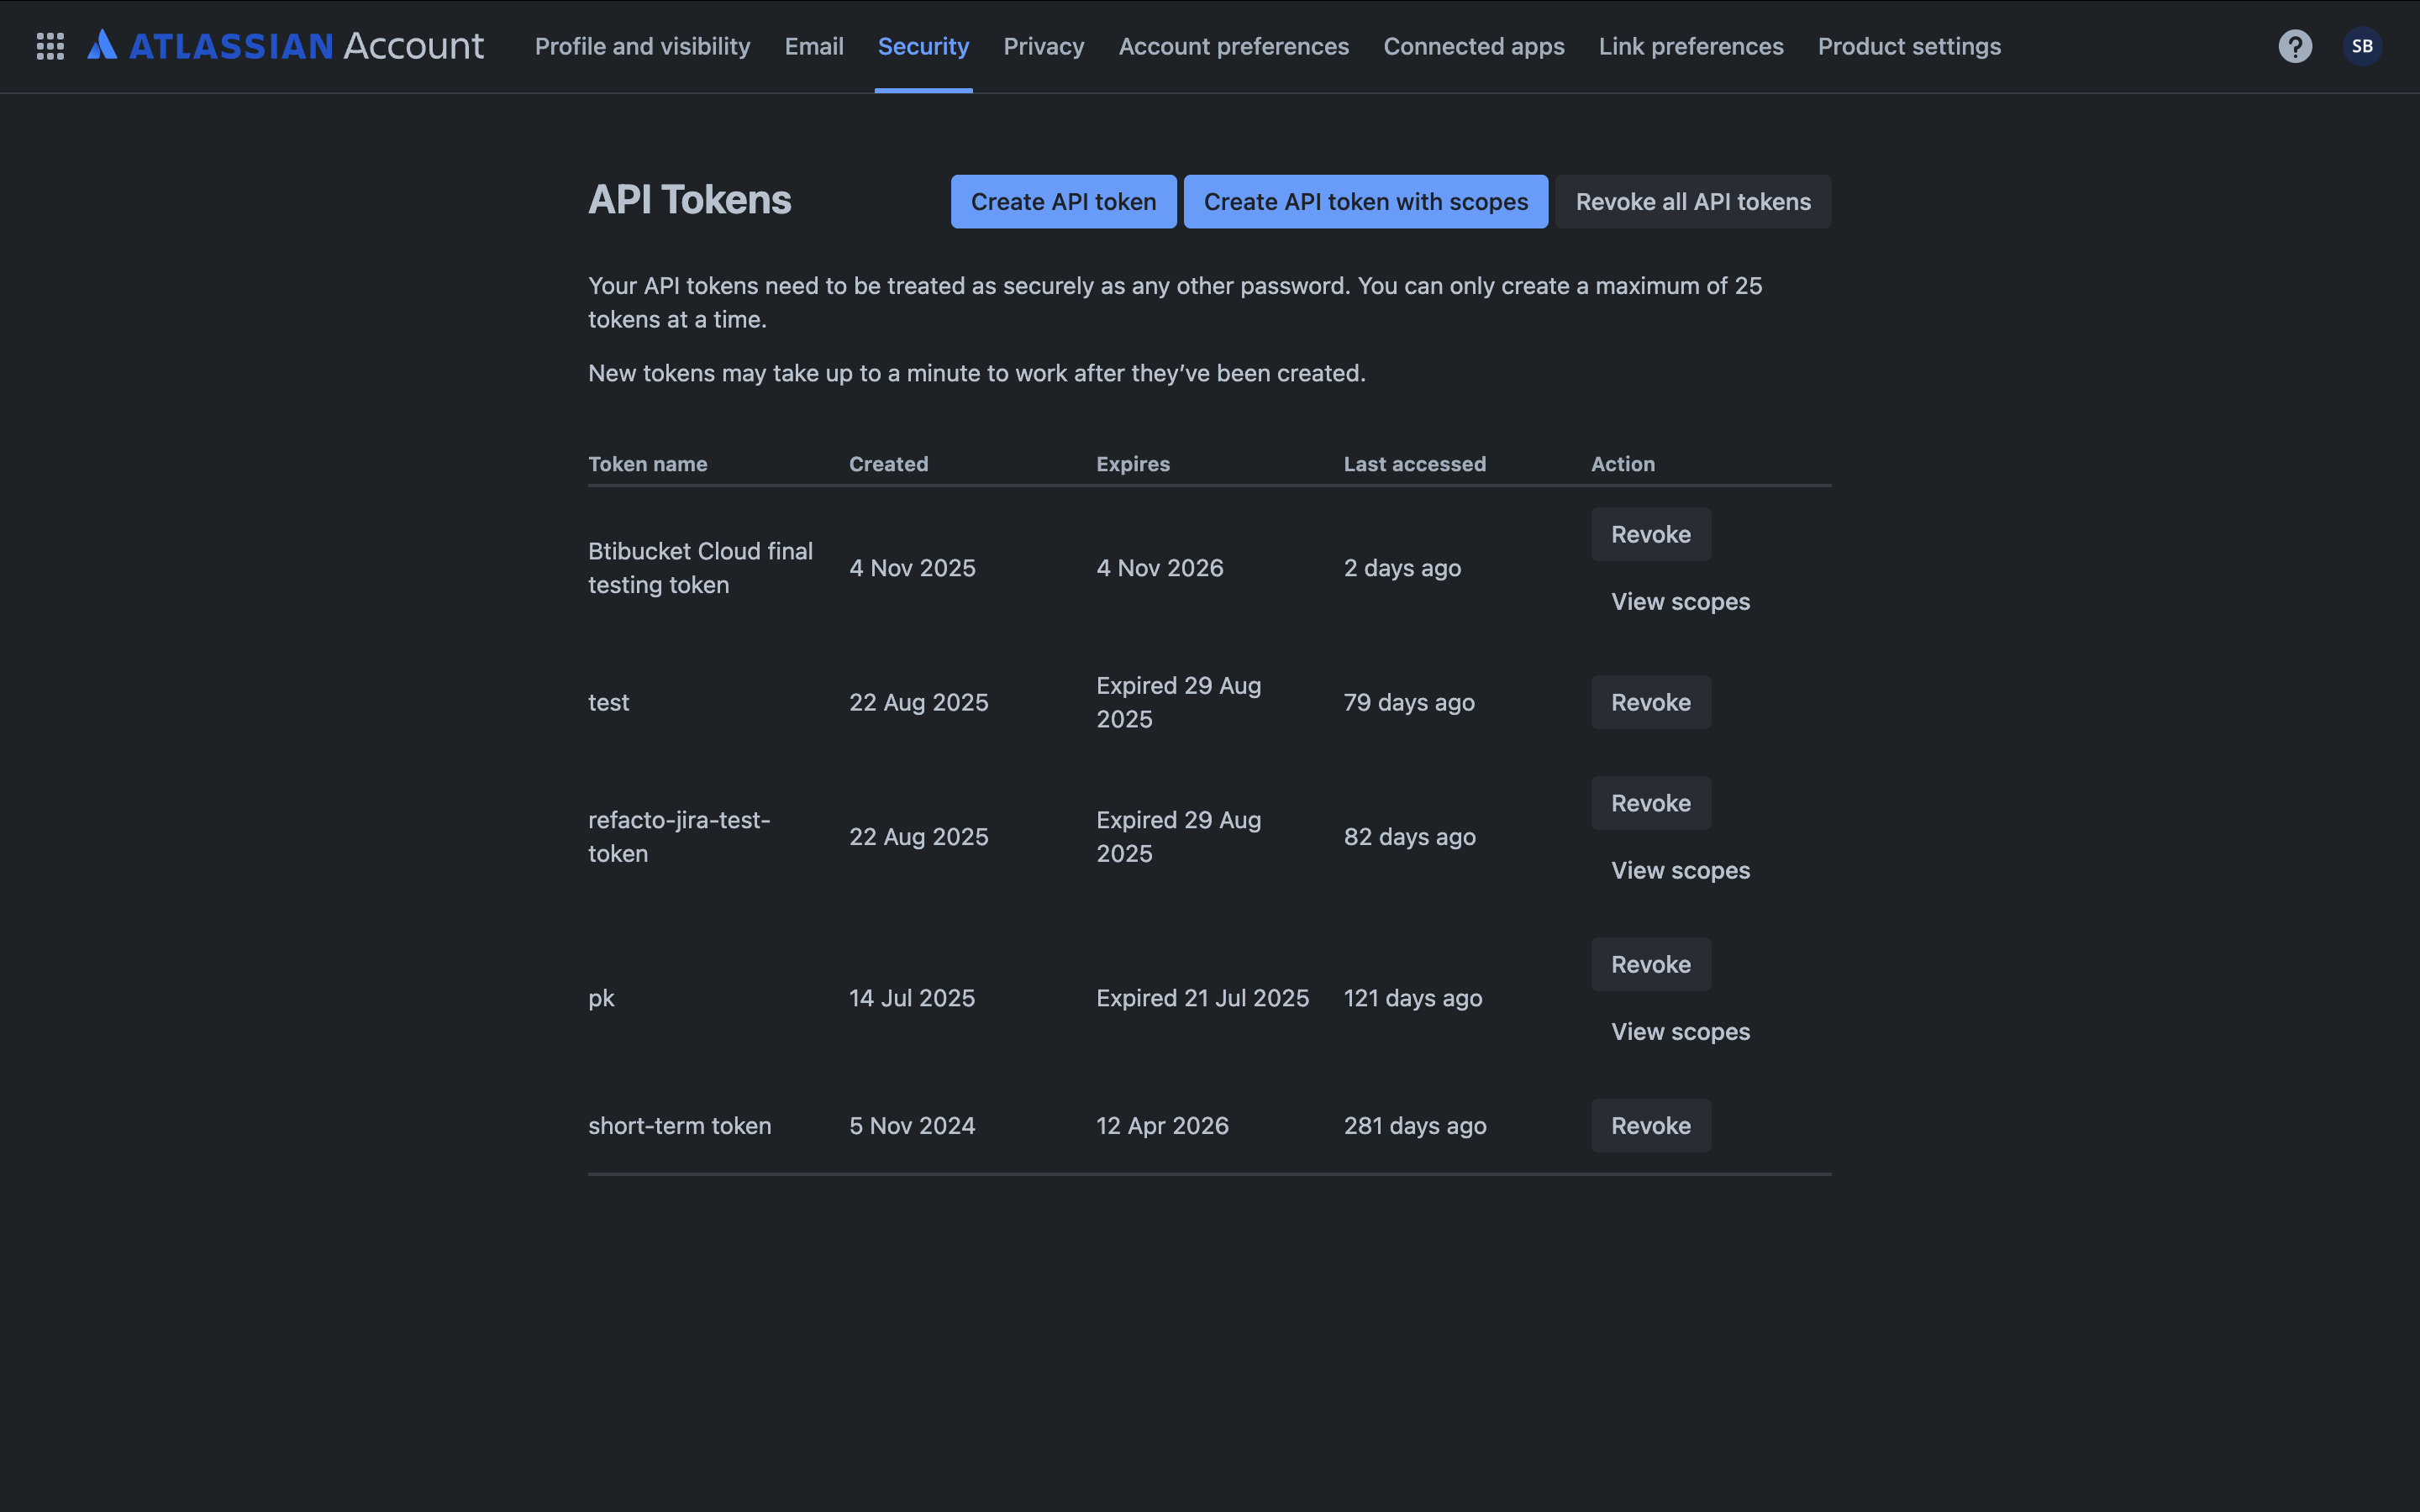The height and width of the screenshot is (1512, 2420).
Task: Revoke the pk token
Action: pyautogui.click(x=1650, y=963)
